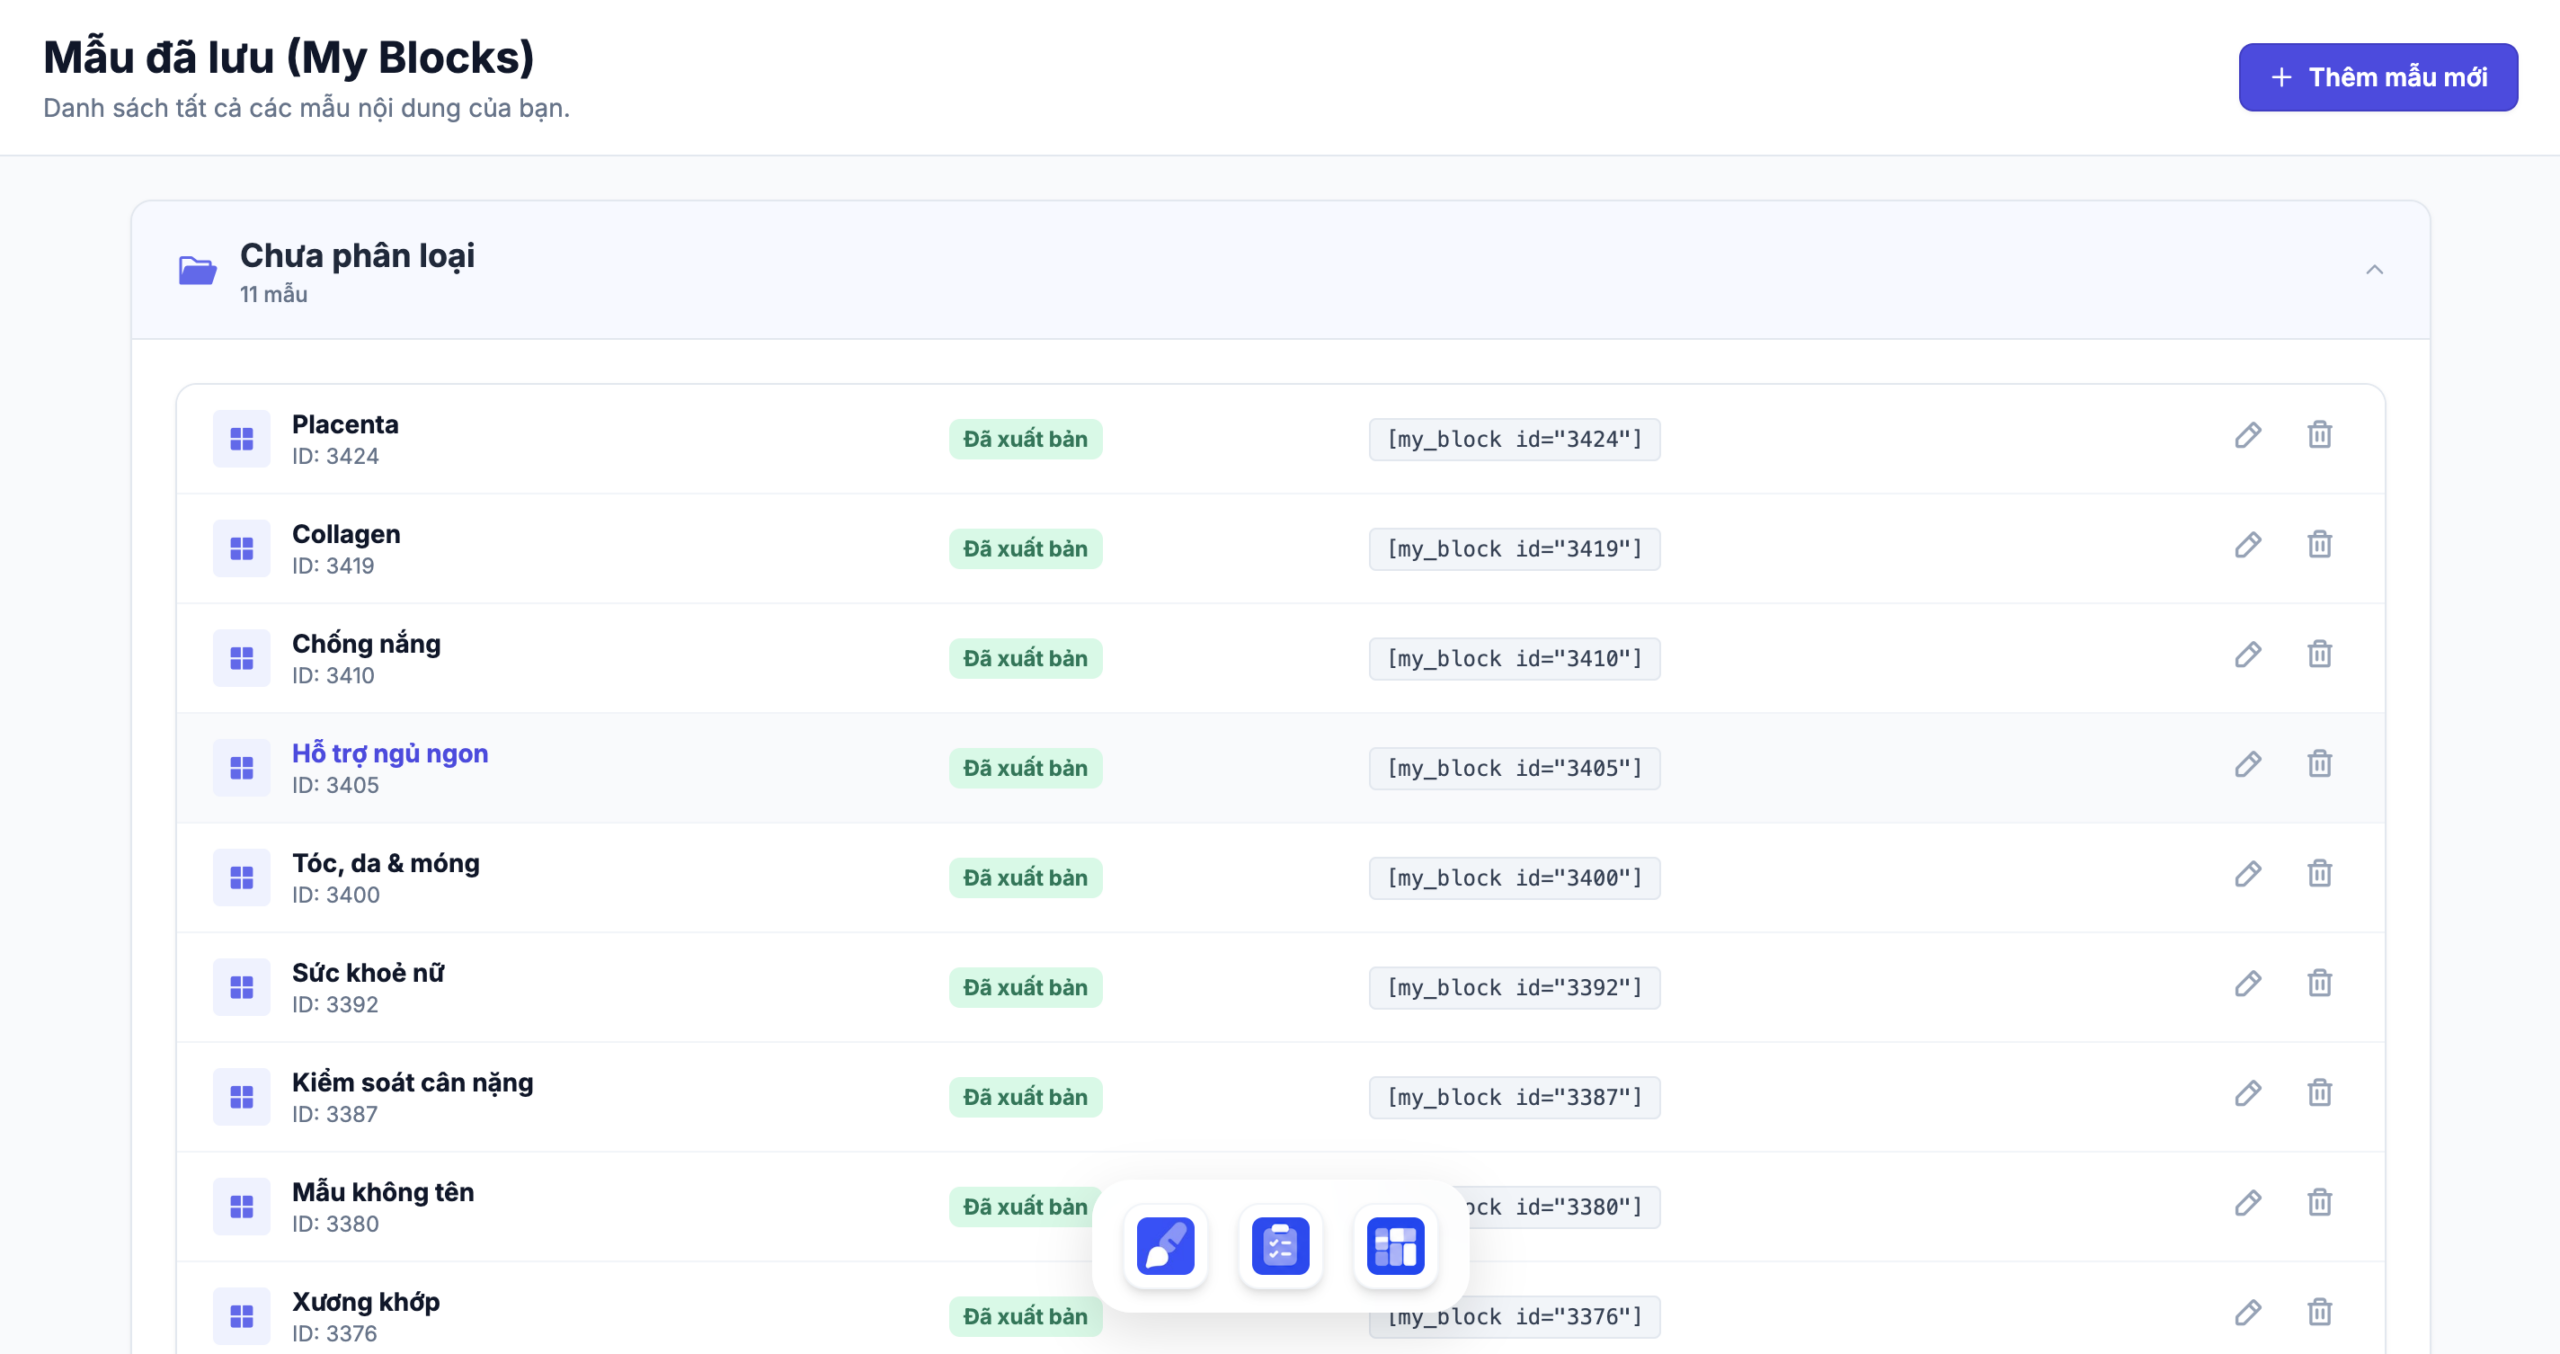Image resolution: width=2560 pixels, height=1354 pixels.
Task: Click the Chưa phân loại heading
Action: pos(358,256)
